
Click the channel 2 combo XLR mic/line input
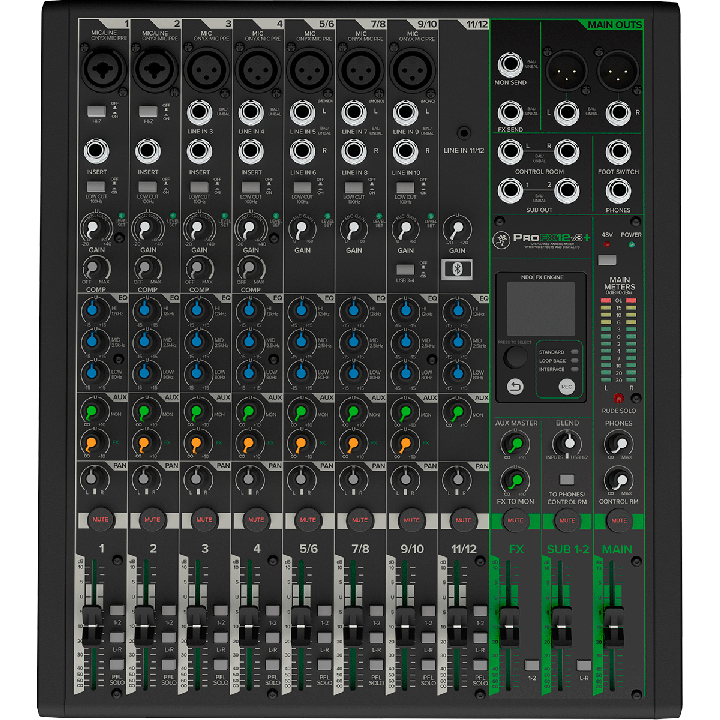[x=155, y=70]
